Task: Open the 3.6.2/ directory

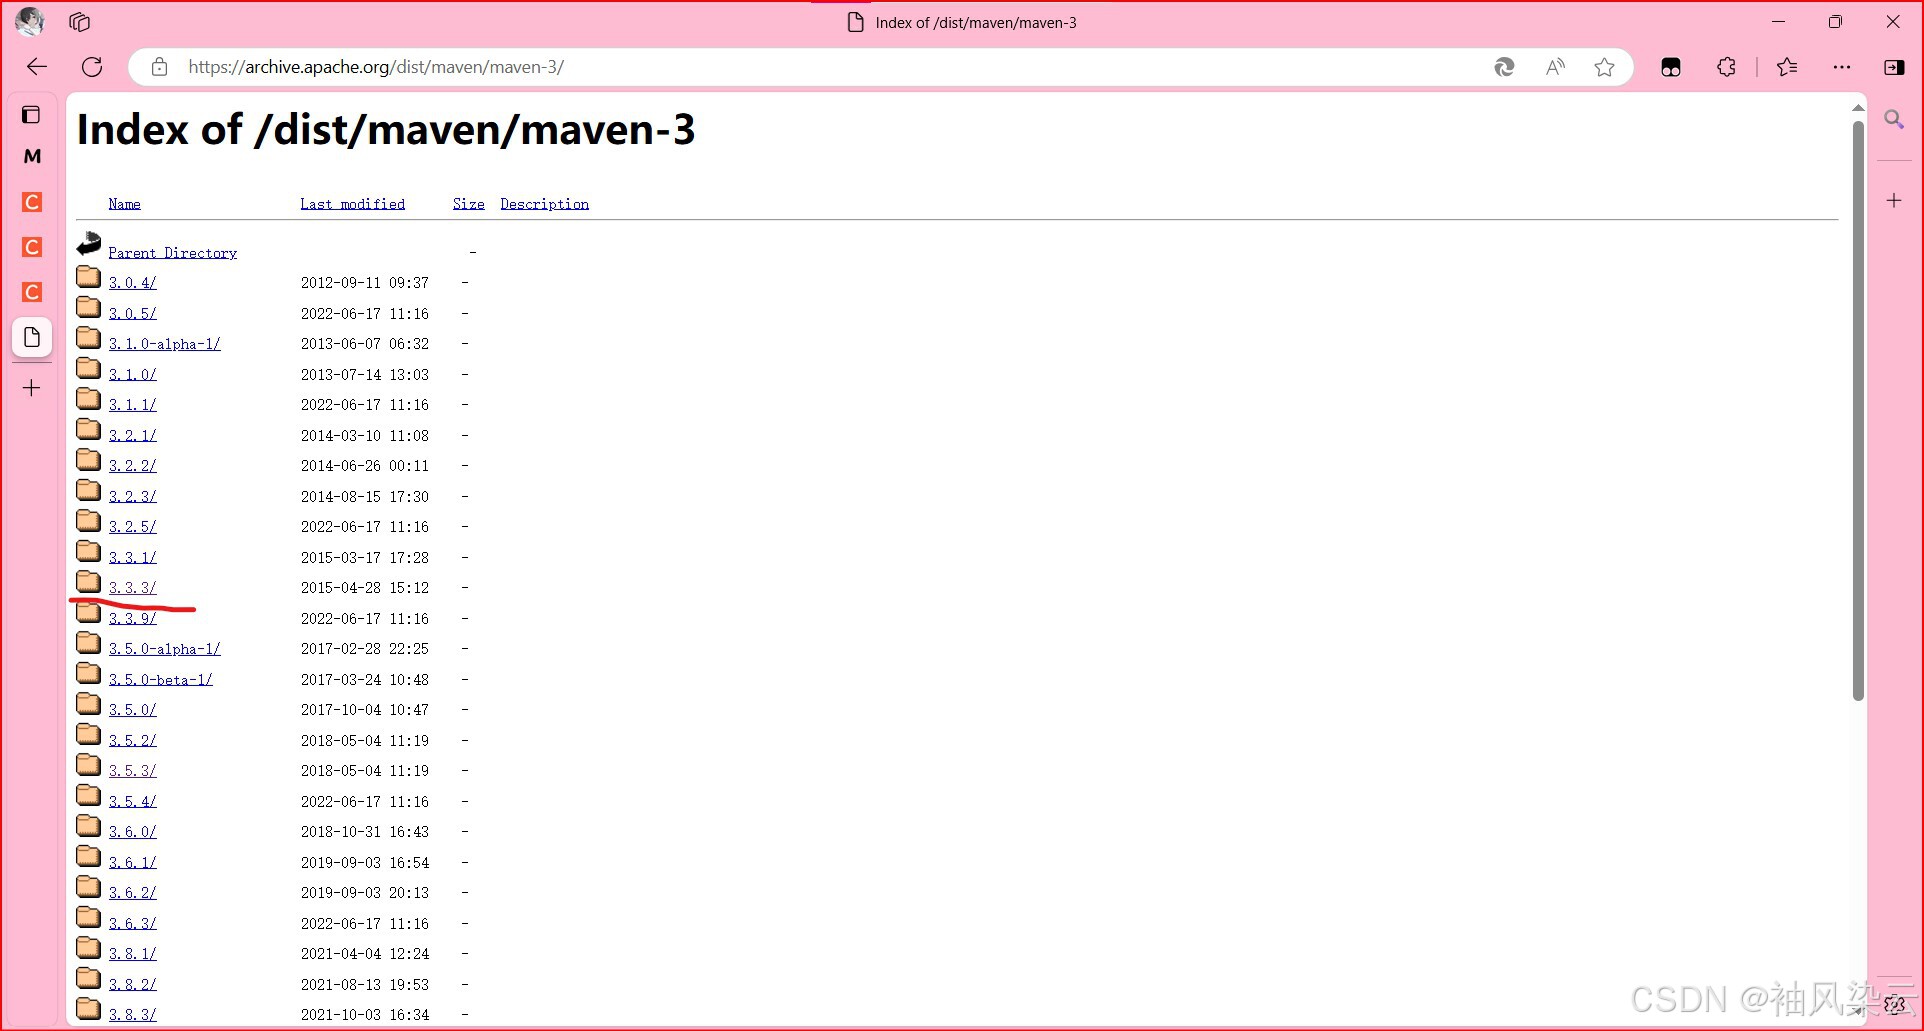Action: (x=133, y=893)
